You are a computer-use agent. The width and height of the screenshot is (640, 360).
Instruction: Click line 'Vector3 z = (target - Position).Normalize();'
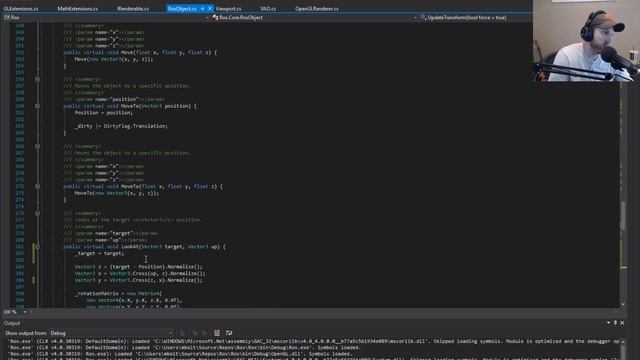[138, 267]
